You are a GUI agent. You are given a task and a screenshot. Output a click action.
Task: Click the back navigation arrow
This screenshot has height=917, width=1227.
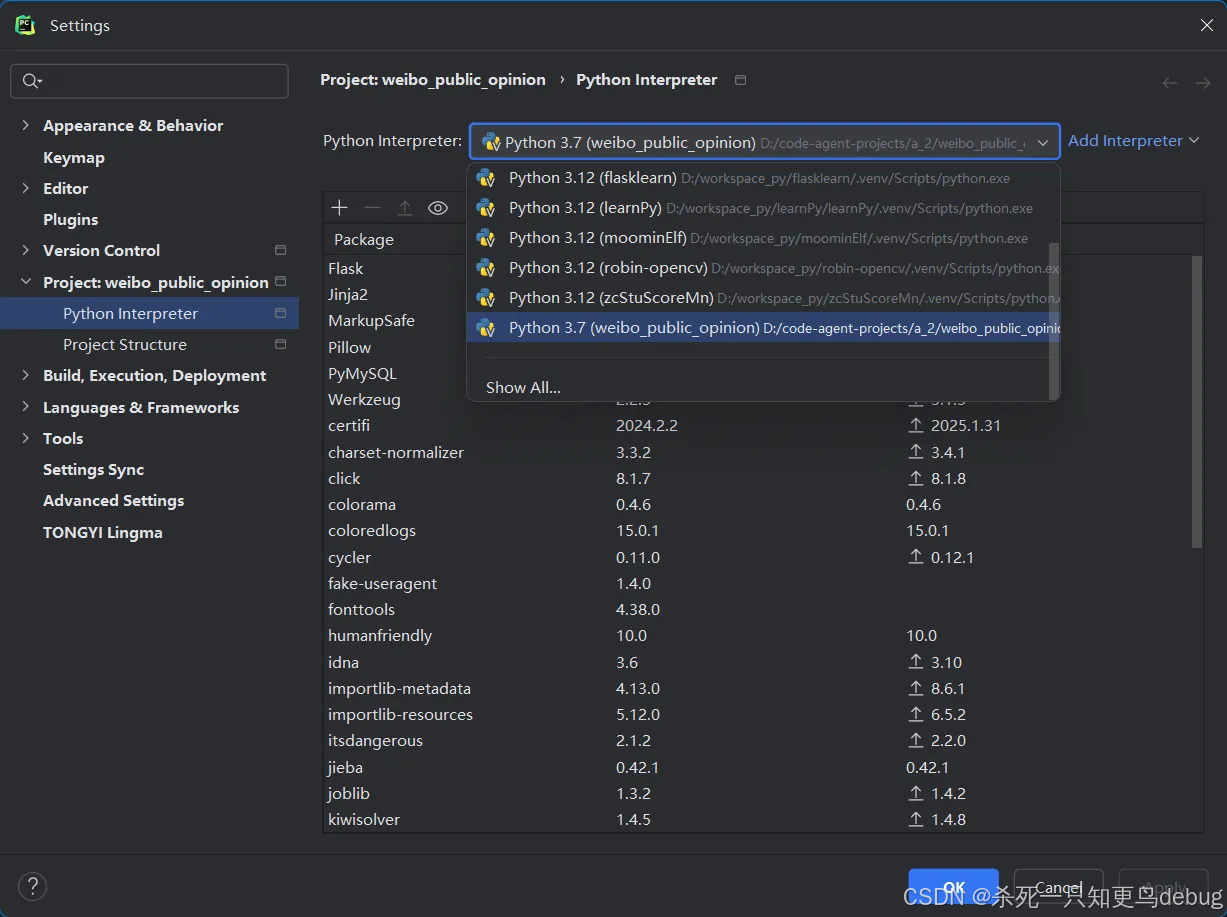tap(1169, 83)
